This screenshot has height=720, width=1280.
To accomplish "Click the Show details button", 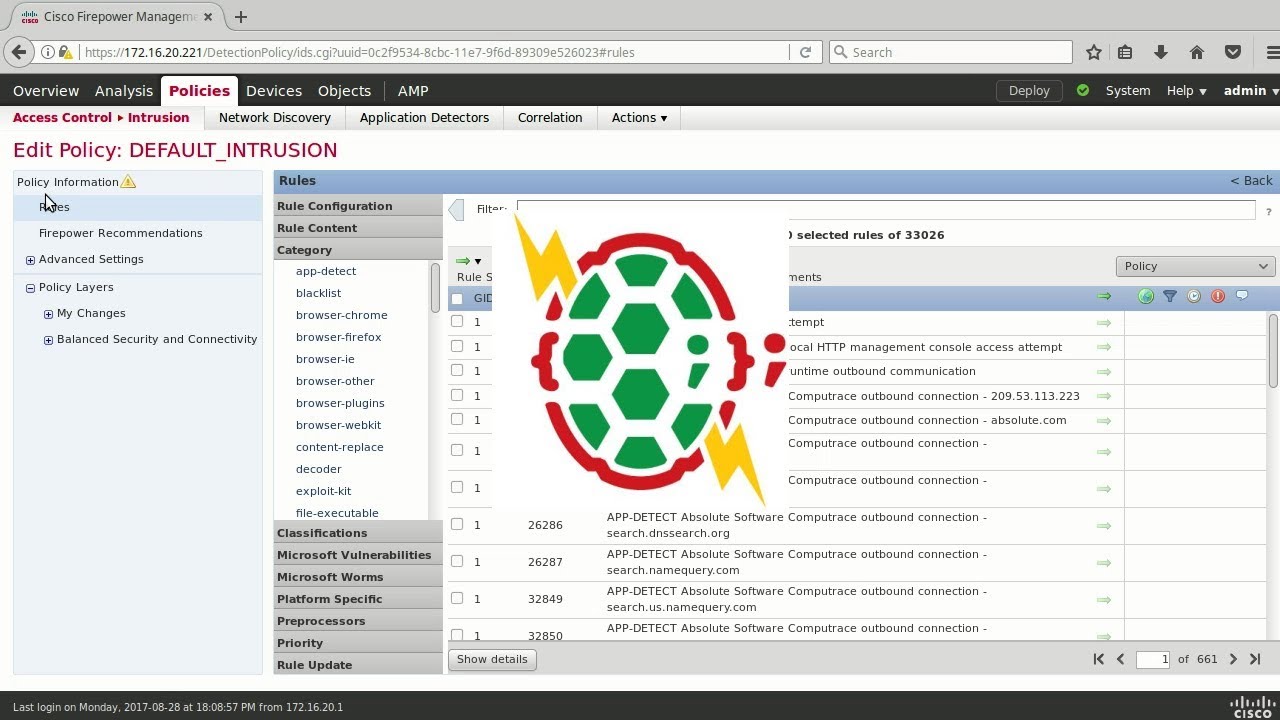I will (x=492, y=659).
